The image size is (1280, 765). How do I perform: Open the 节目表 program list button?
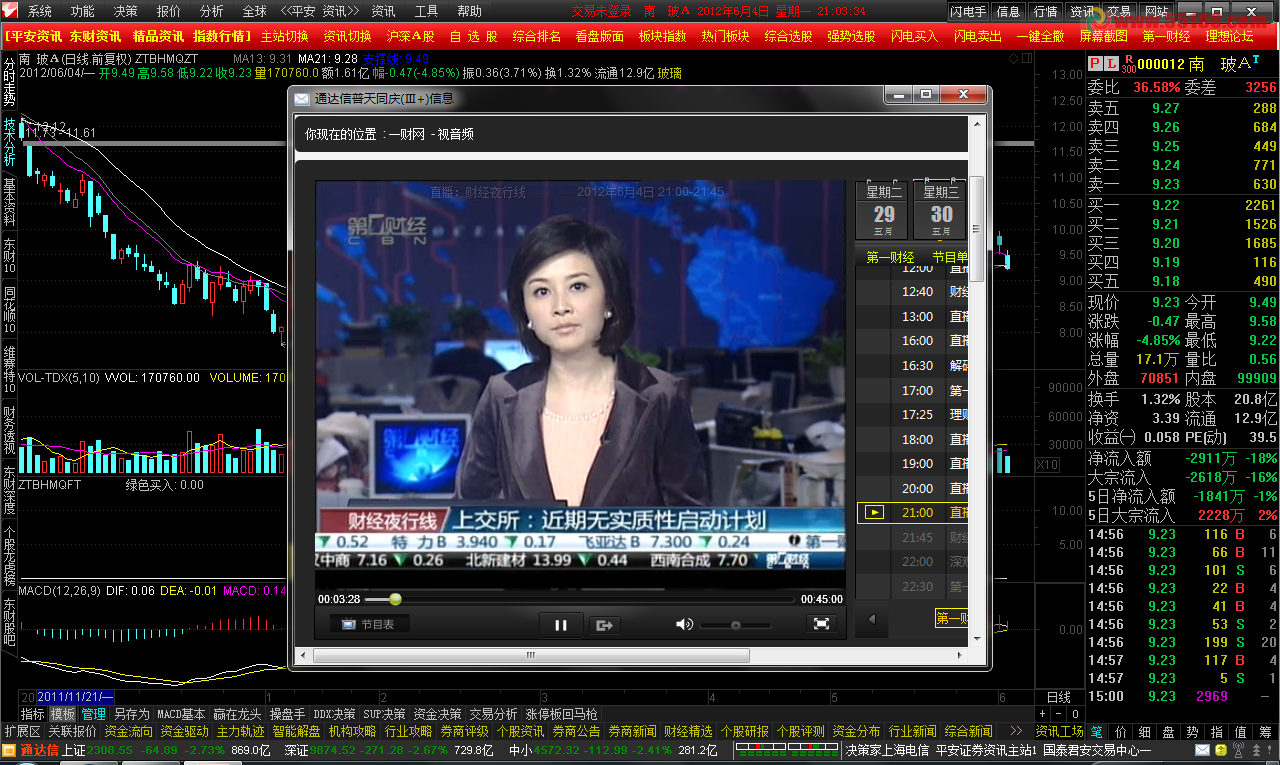click(x=368, y=624)
